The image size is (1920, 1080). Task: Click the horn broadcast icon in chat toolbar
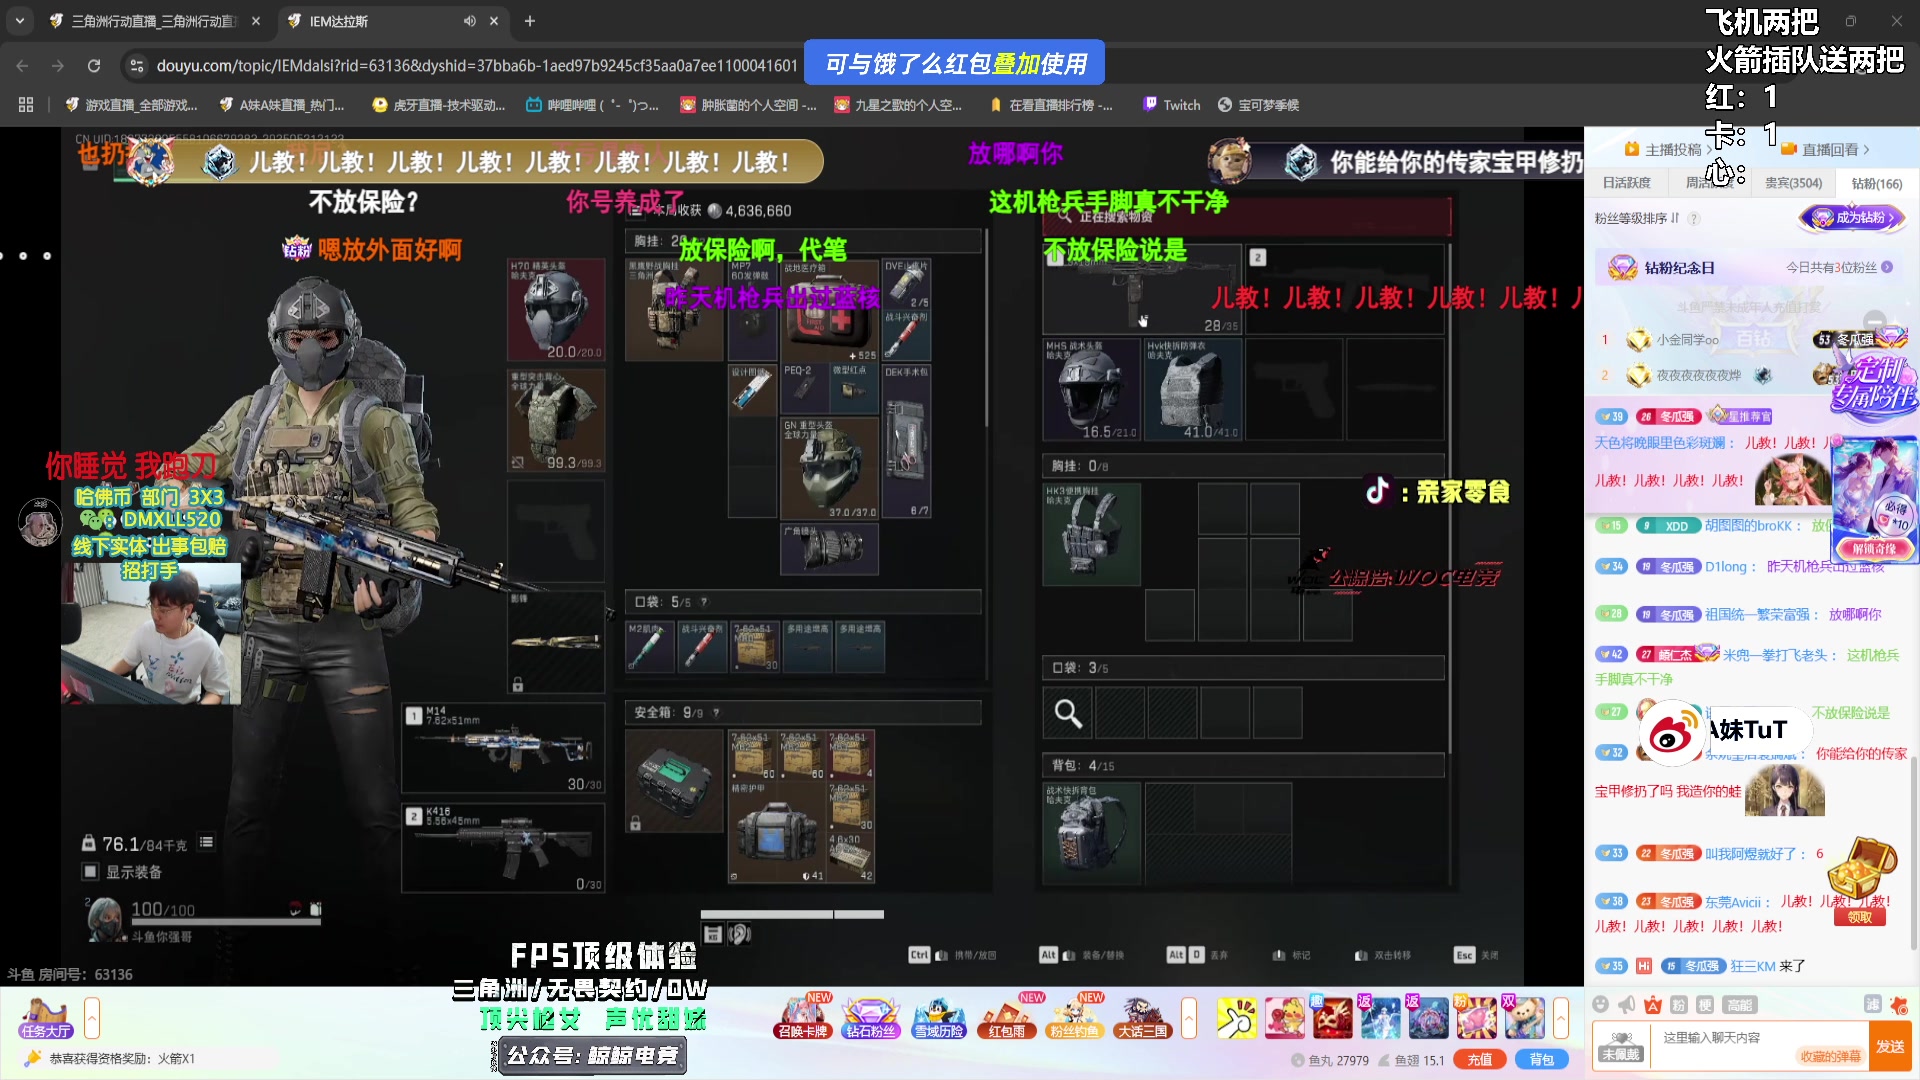1627,1004
